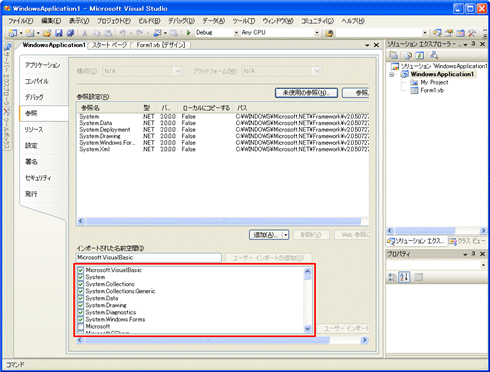Open the active document list dropdown arrow
490x372 pixels.
[367, 45]
